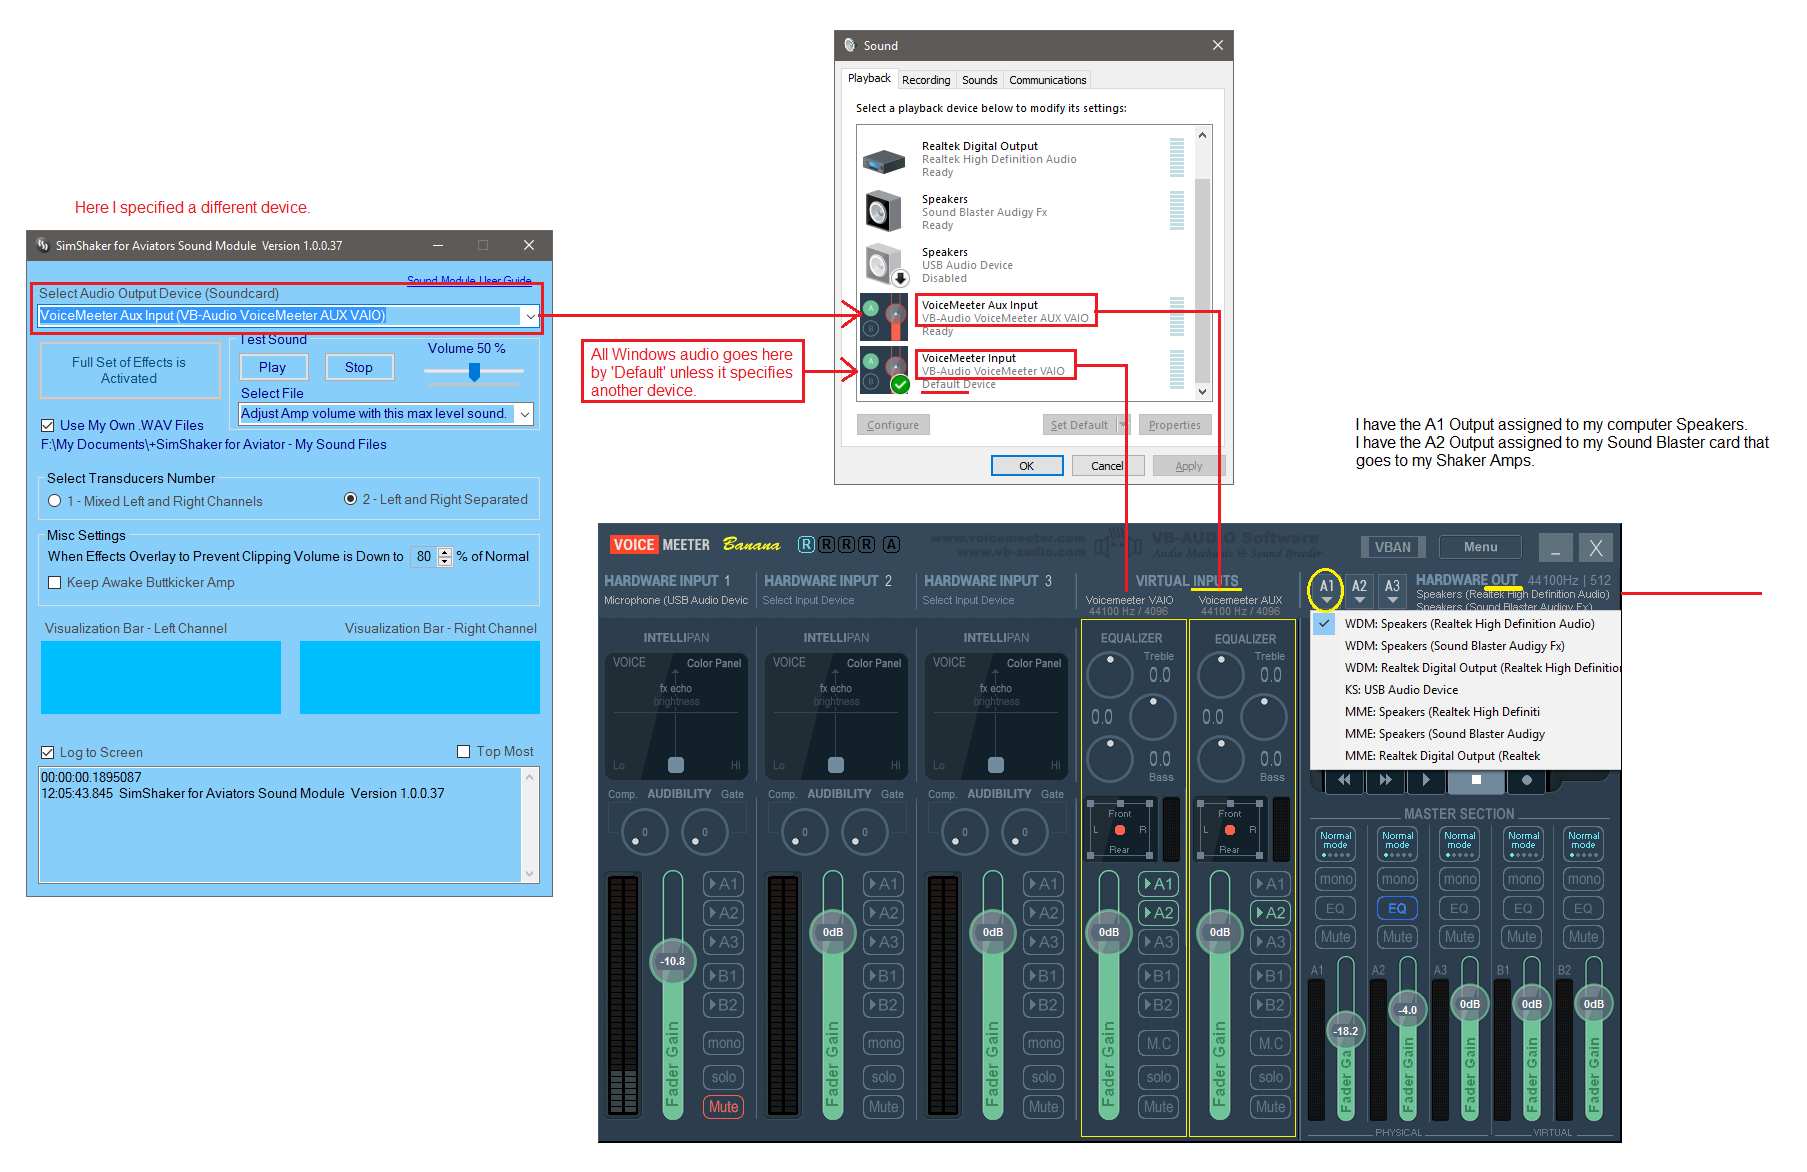The height and width of the screenshot is (1172, 1807).
Task: Toggle solo on Hardware Input 1
Action: coord(724,1077)
